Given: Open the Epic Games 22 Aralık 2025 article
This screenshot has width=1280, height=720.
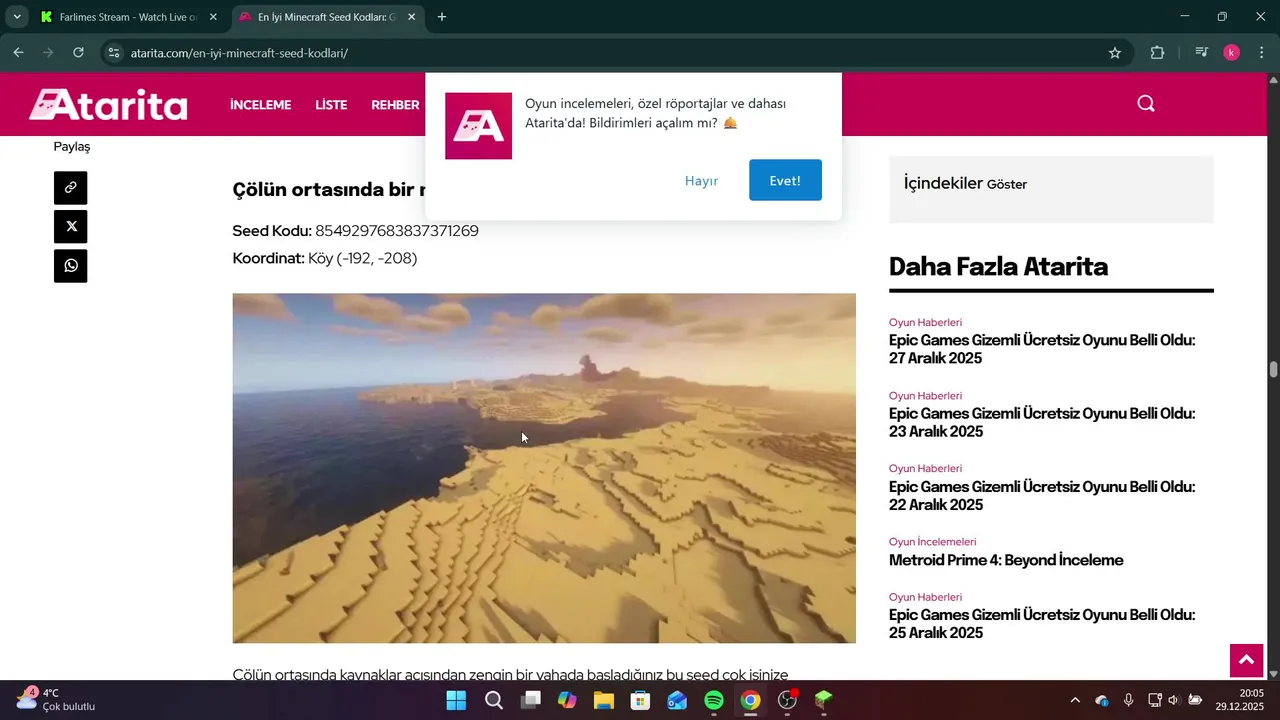Looking at the screenshot, I should tap(1041, 496).
